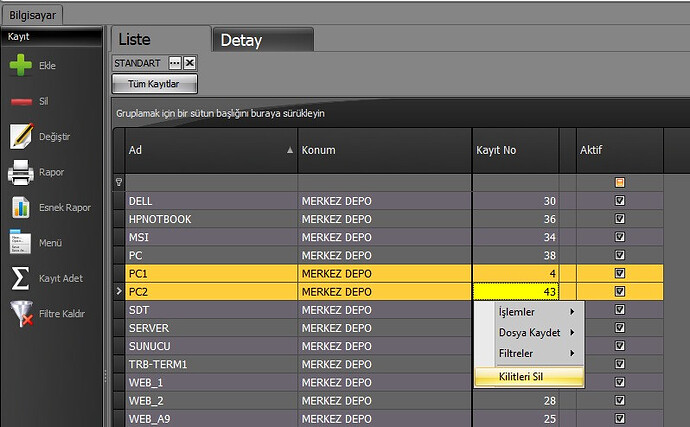Switch to the Liste tab
The height and width of the screenshot is (427, 690).
click(161, 39)
